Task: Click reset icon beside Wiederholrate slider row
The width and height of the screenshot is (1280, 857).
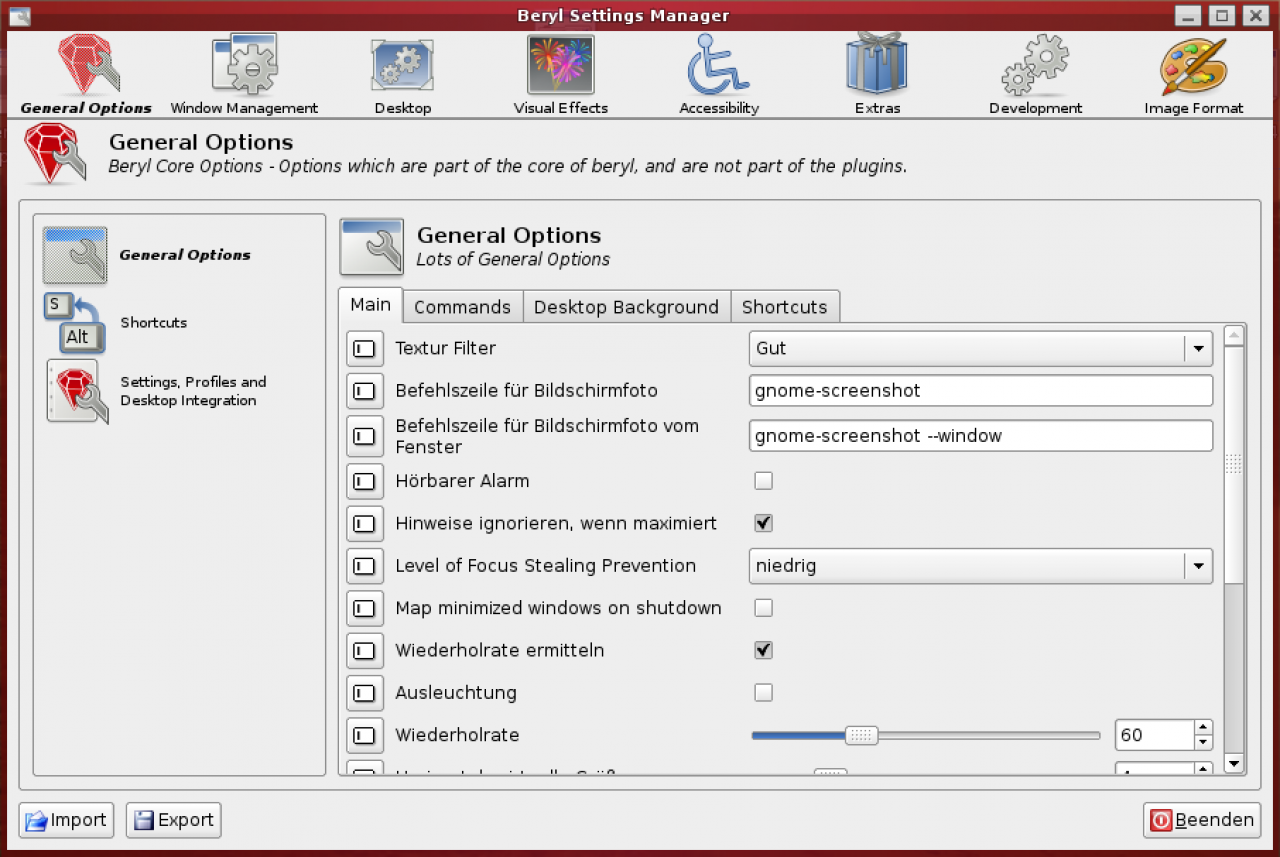Action: tap(365, 735)
